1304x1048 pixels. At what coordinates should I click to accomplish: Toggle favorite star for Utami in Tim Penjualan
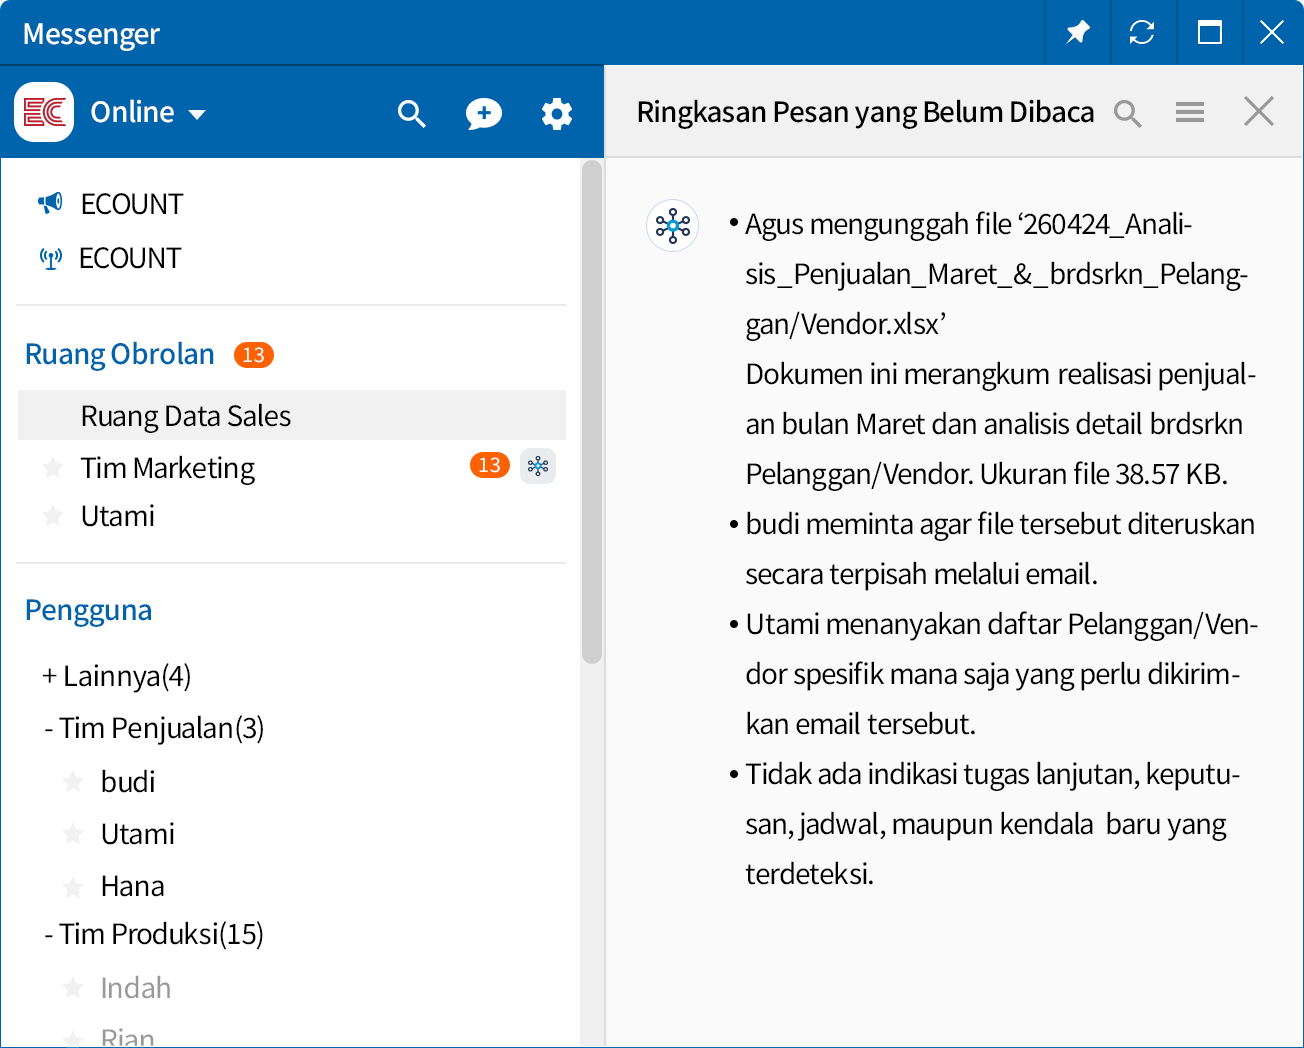click(73, 833)
